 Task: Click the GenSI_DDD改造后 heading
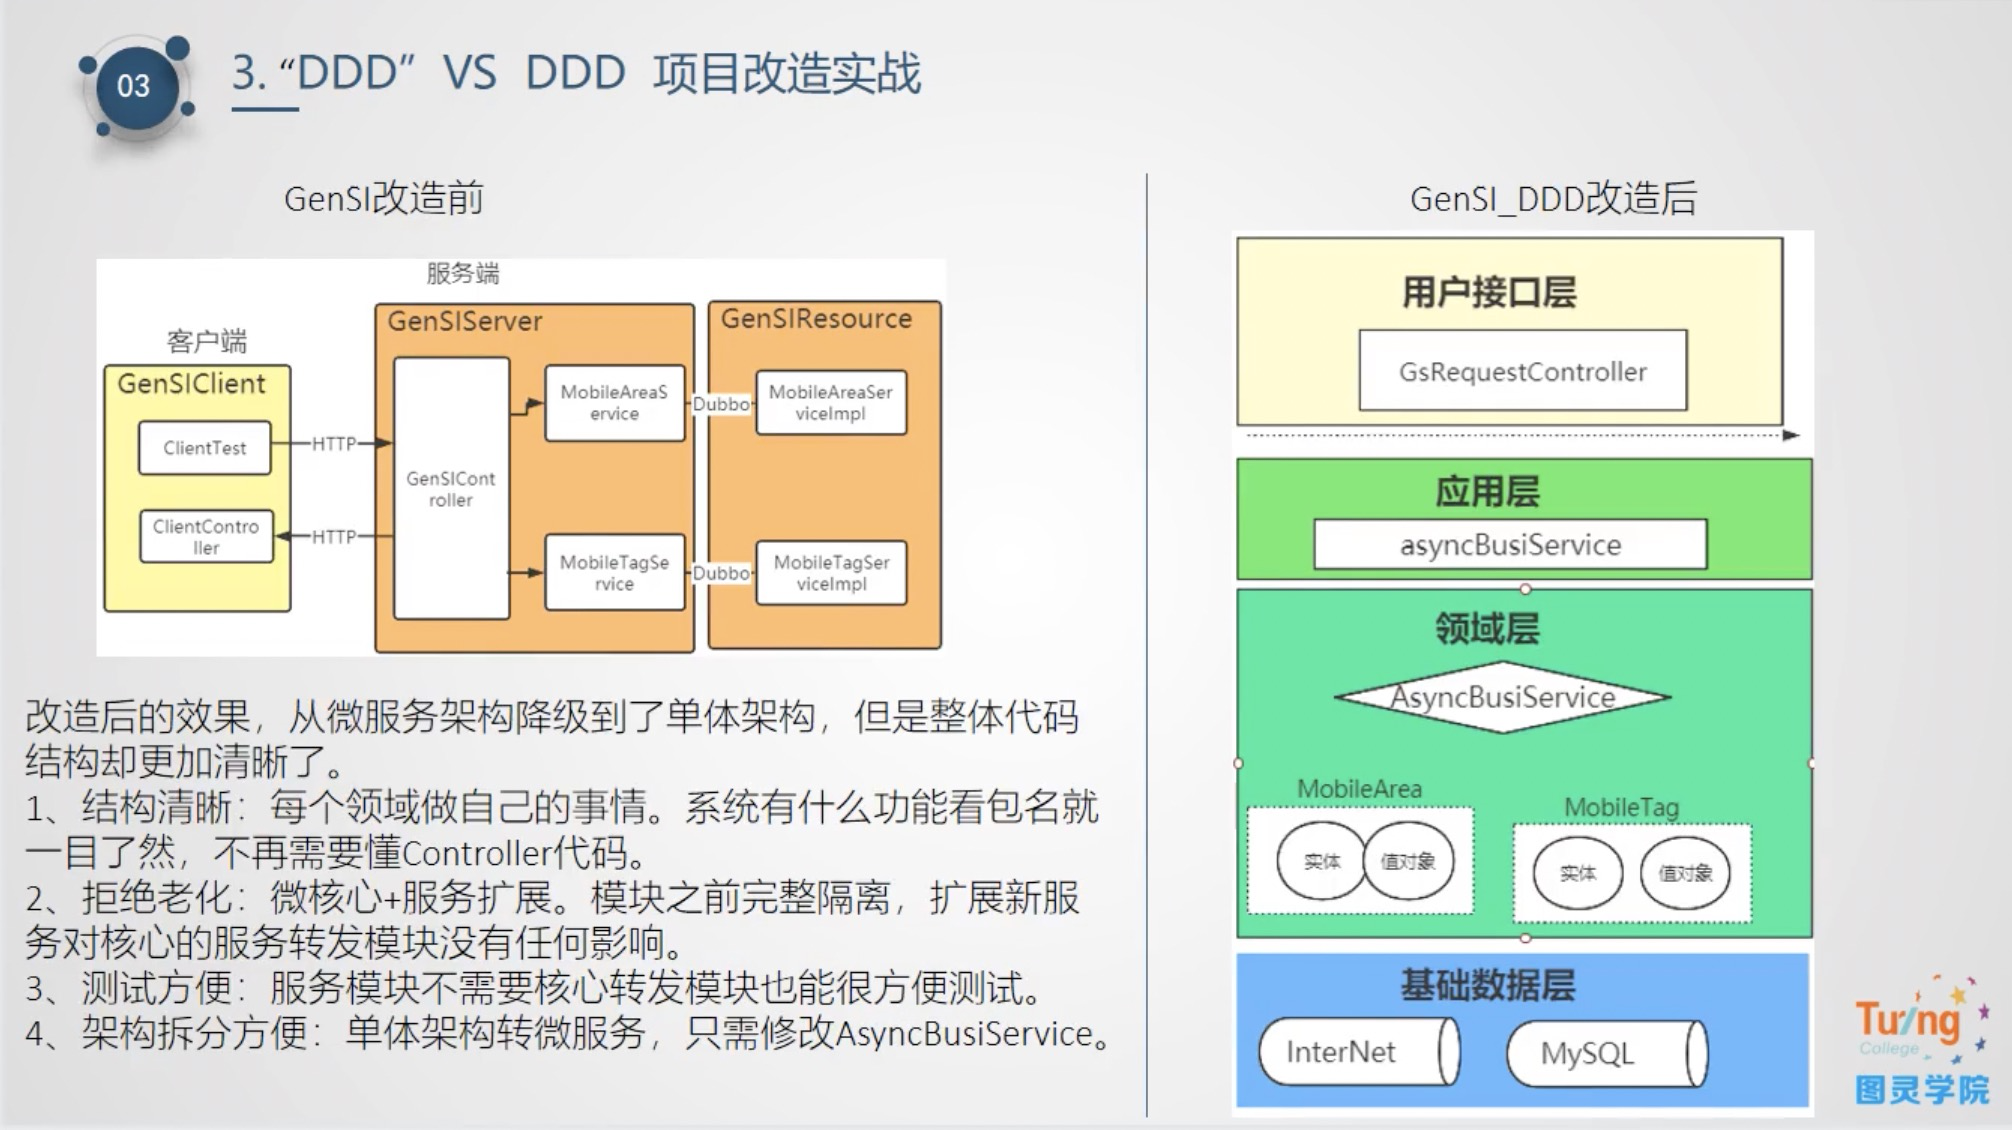tap(1553, 199)
